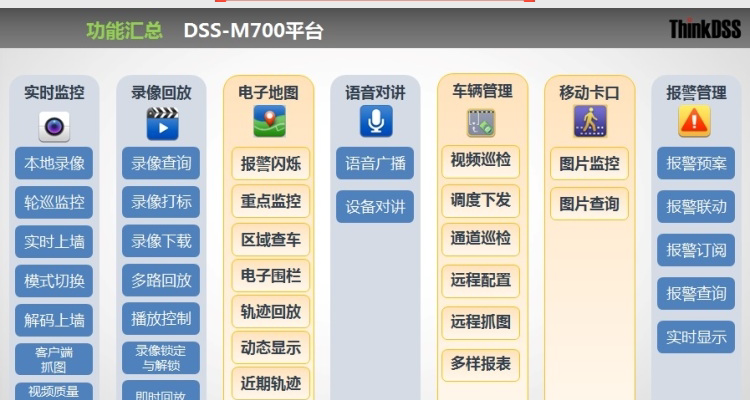Select 录像打标

161,202
